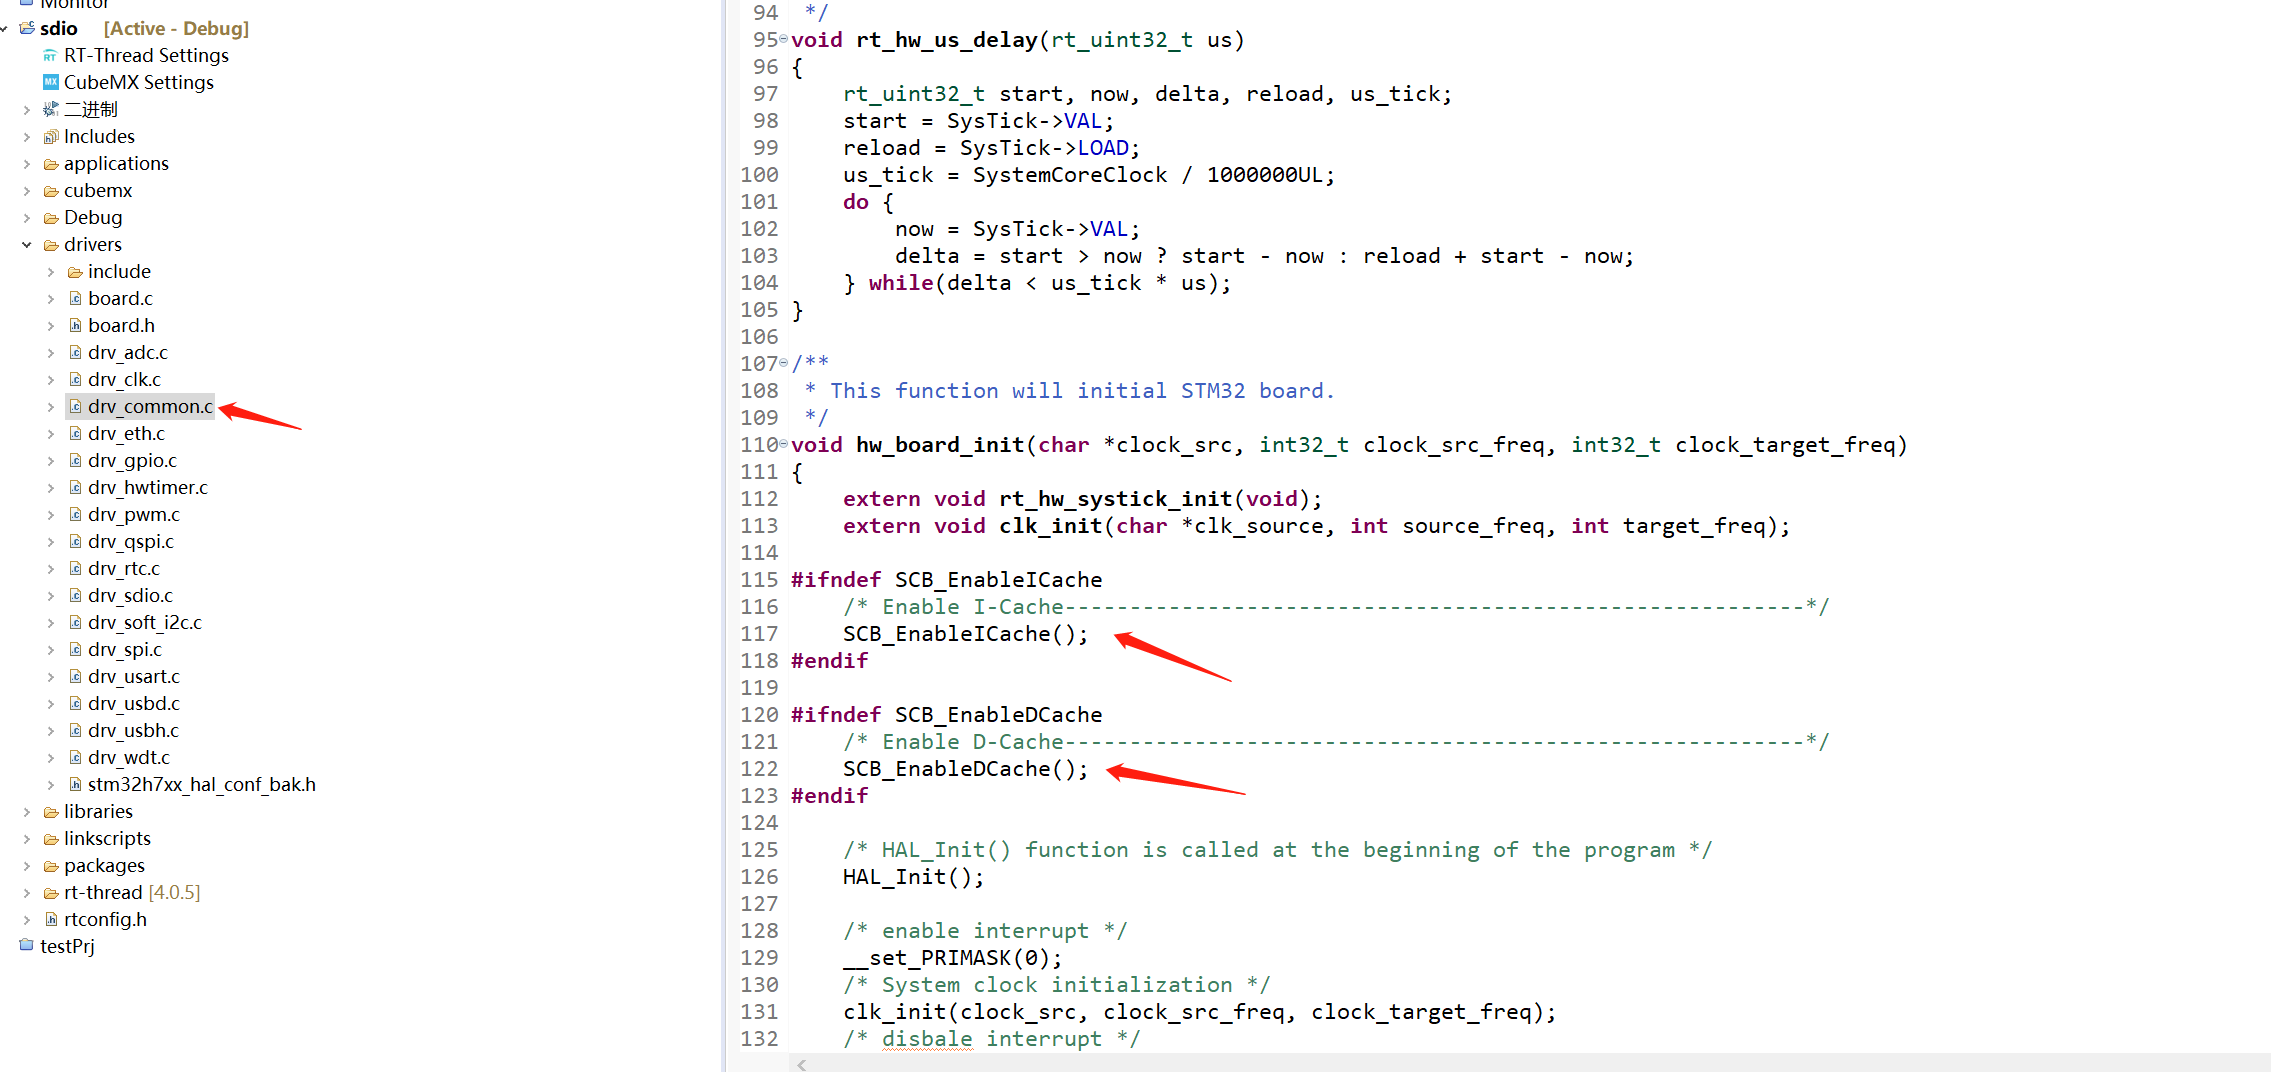Click the __set_PRIMASK(0); statement
The height and width of the screenshot is (1072, 2271).
click(952, 958)
